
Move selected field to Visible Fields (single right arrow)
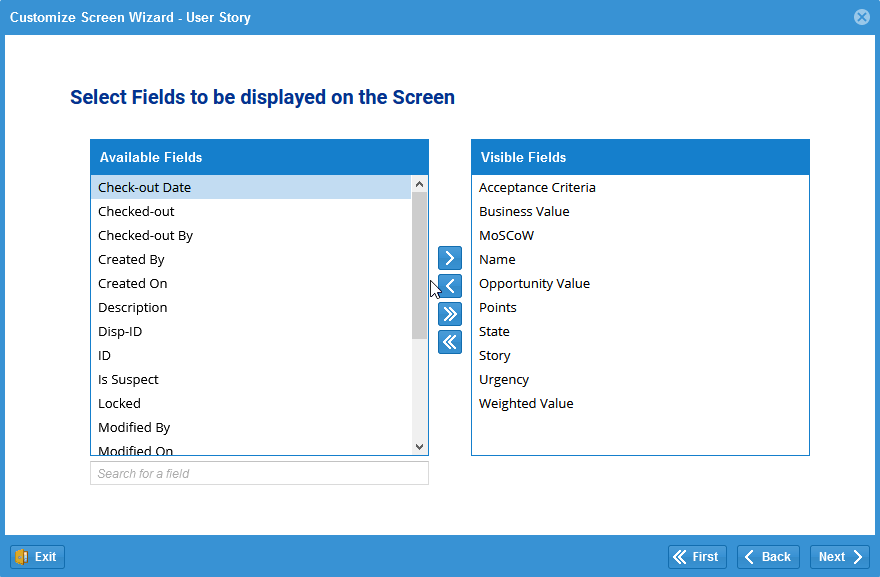click(450, 258)
